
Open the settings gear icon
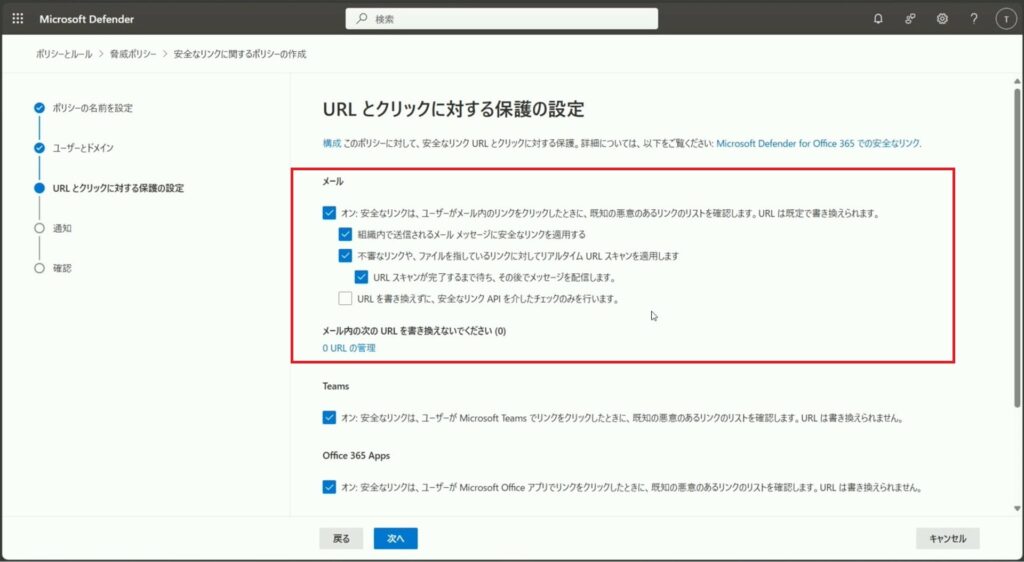(x=942, y=19)
